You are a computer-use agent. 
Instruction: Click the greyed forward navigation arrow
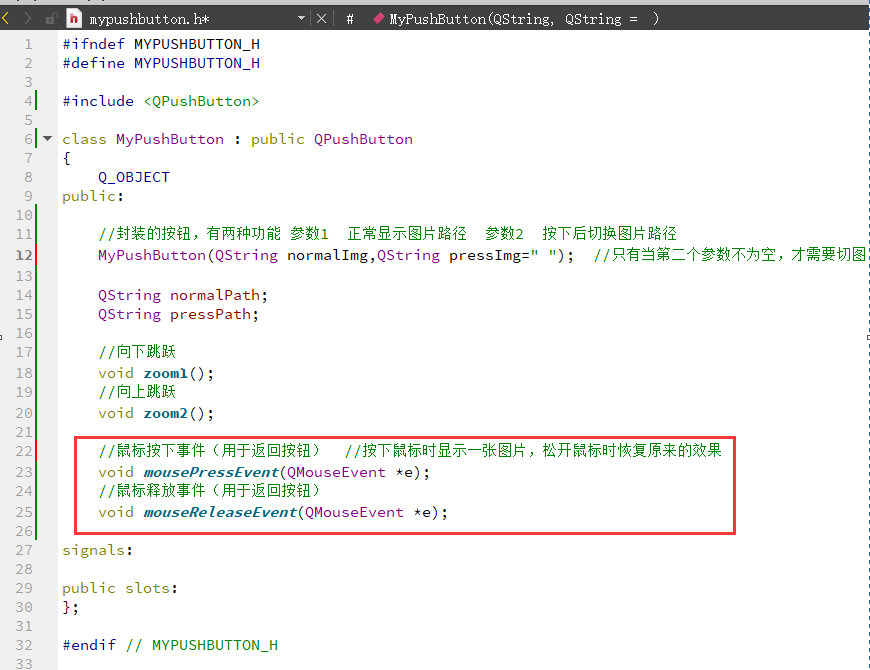click(x=27, y=19)
